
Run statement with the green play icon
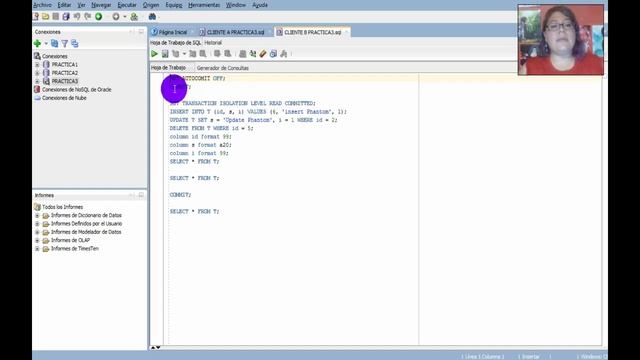click(154, 54)
